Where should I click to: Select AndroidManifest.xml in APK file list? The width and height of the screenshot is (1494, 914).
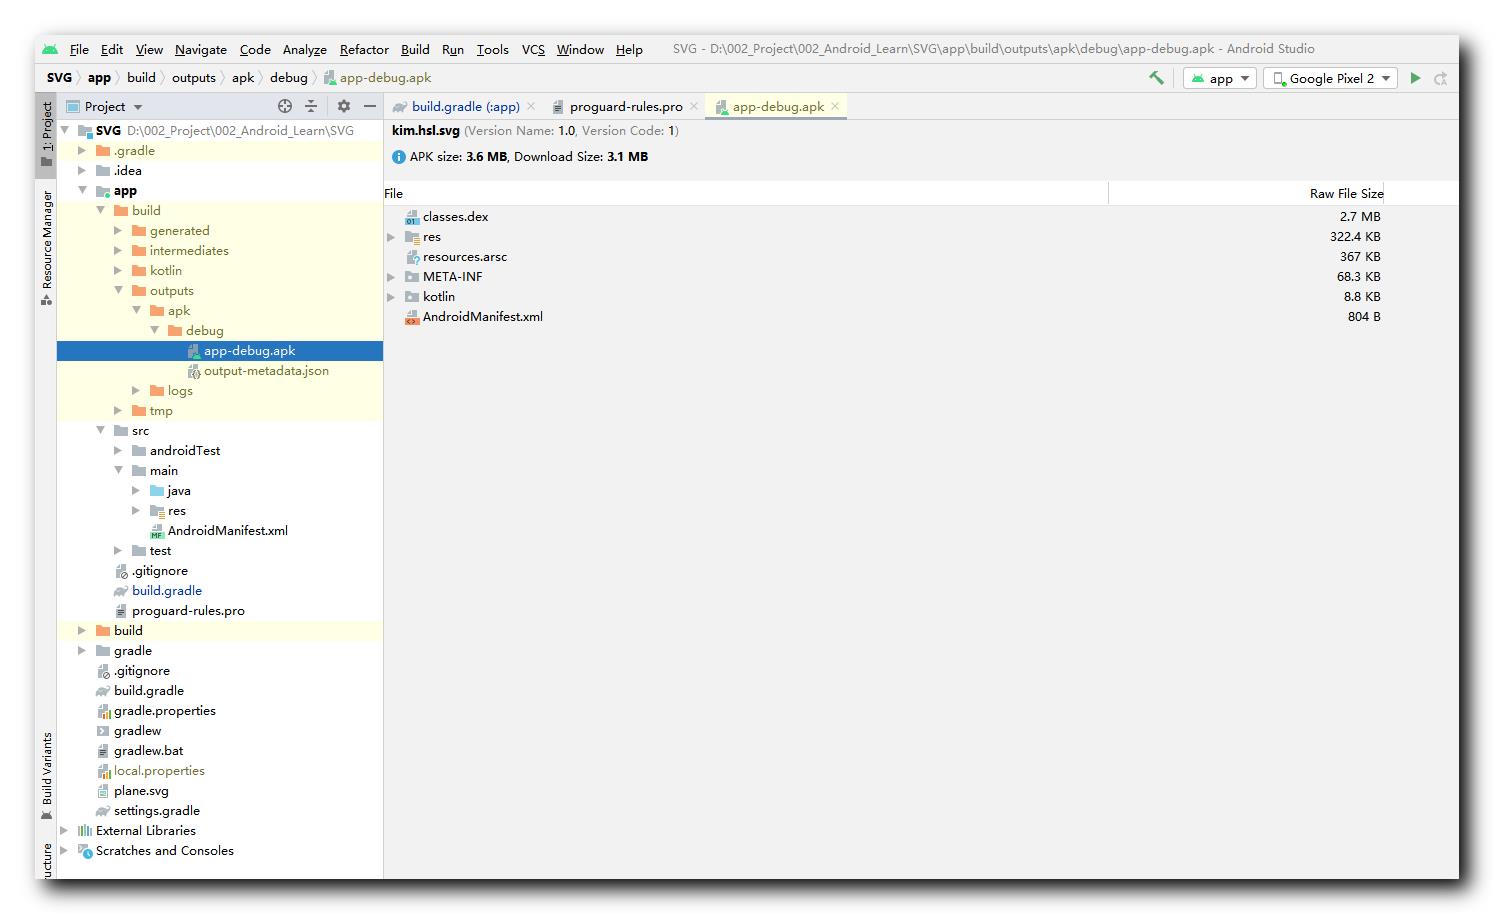(482, 317)
